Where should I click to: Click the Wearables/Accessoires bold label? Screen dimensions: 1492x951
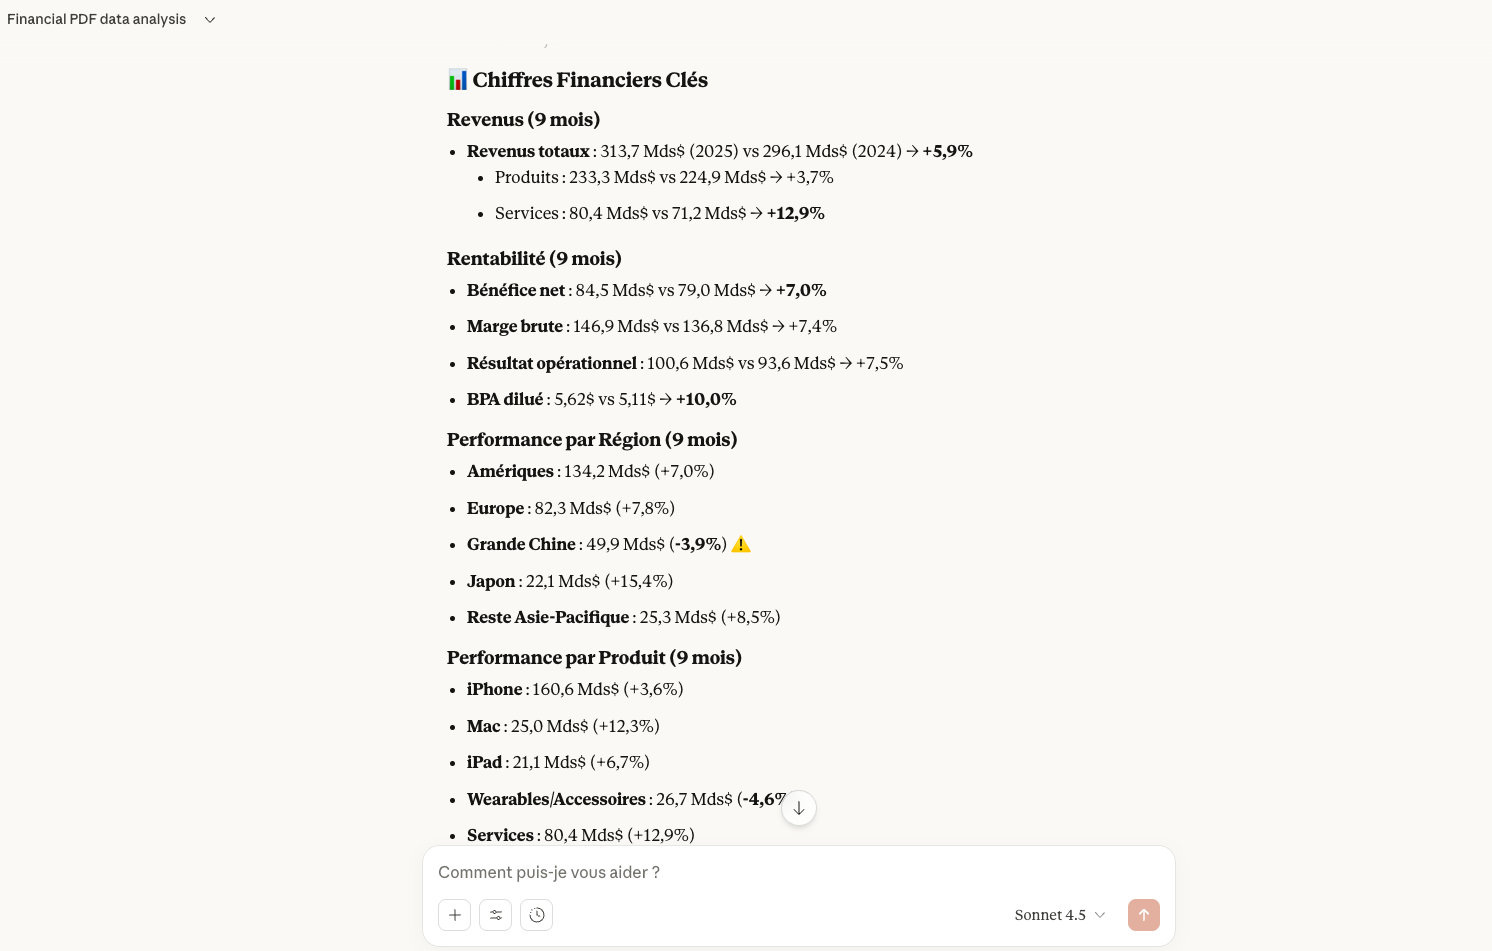coord(556,800)
